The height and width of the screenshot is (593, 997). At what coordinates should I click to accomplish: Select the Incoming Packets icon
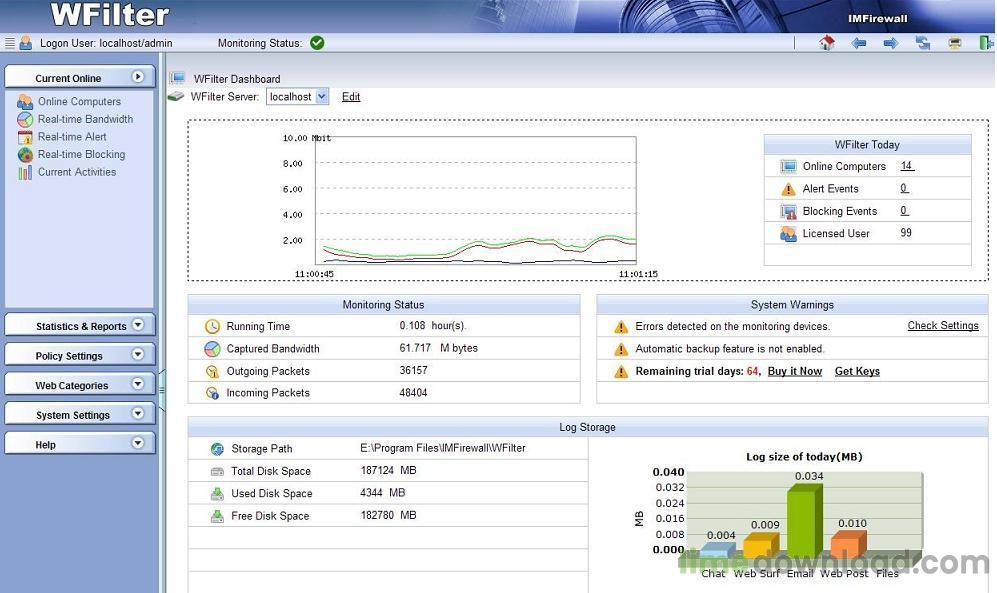click(212, 393)
